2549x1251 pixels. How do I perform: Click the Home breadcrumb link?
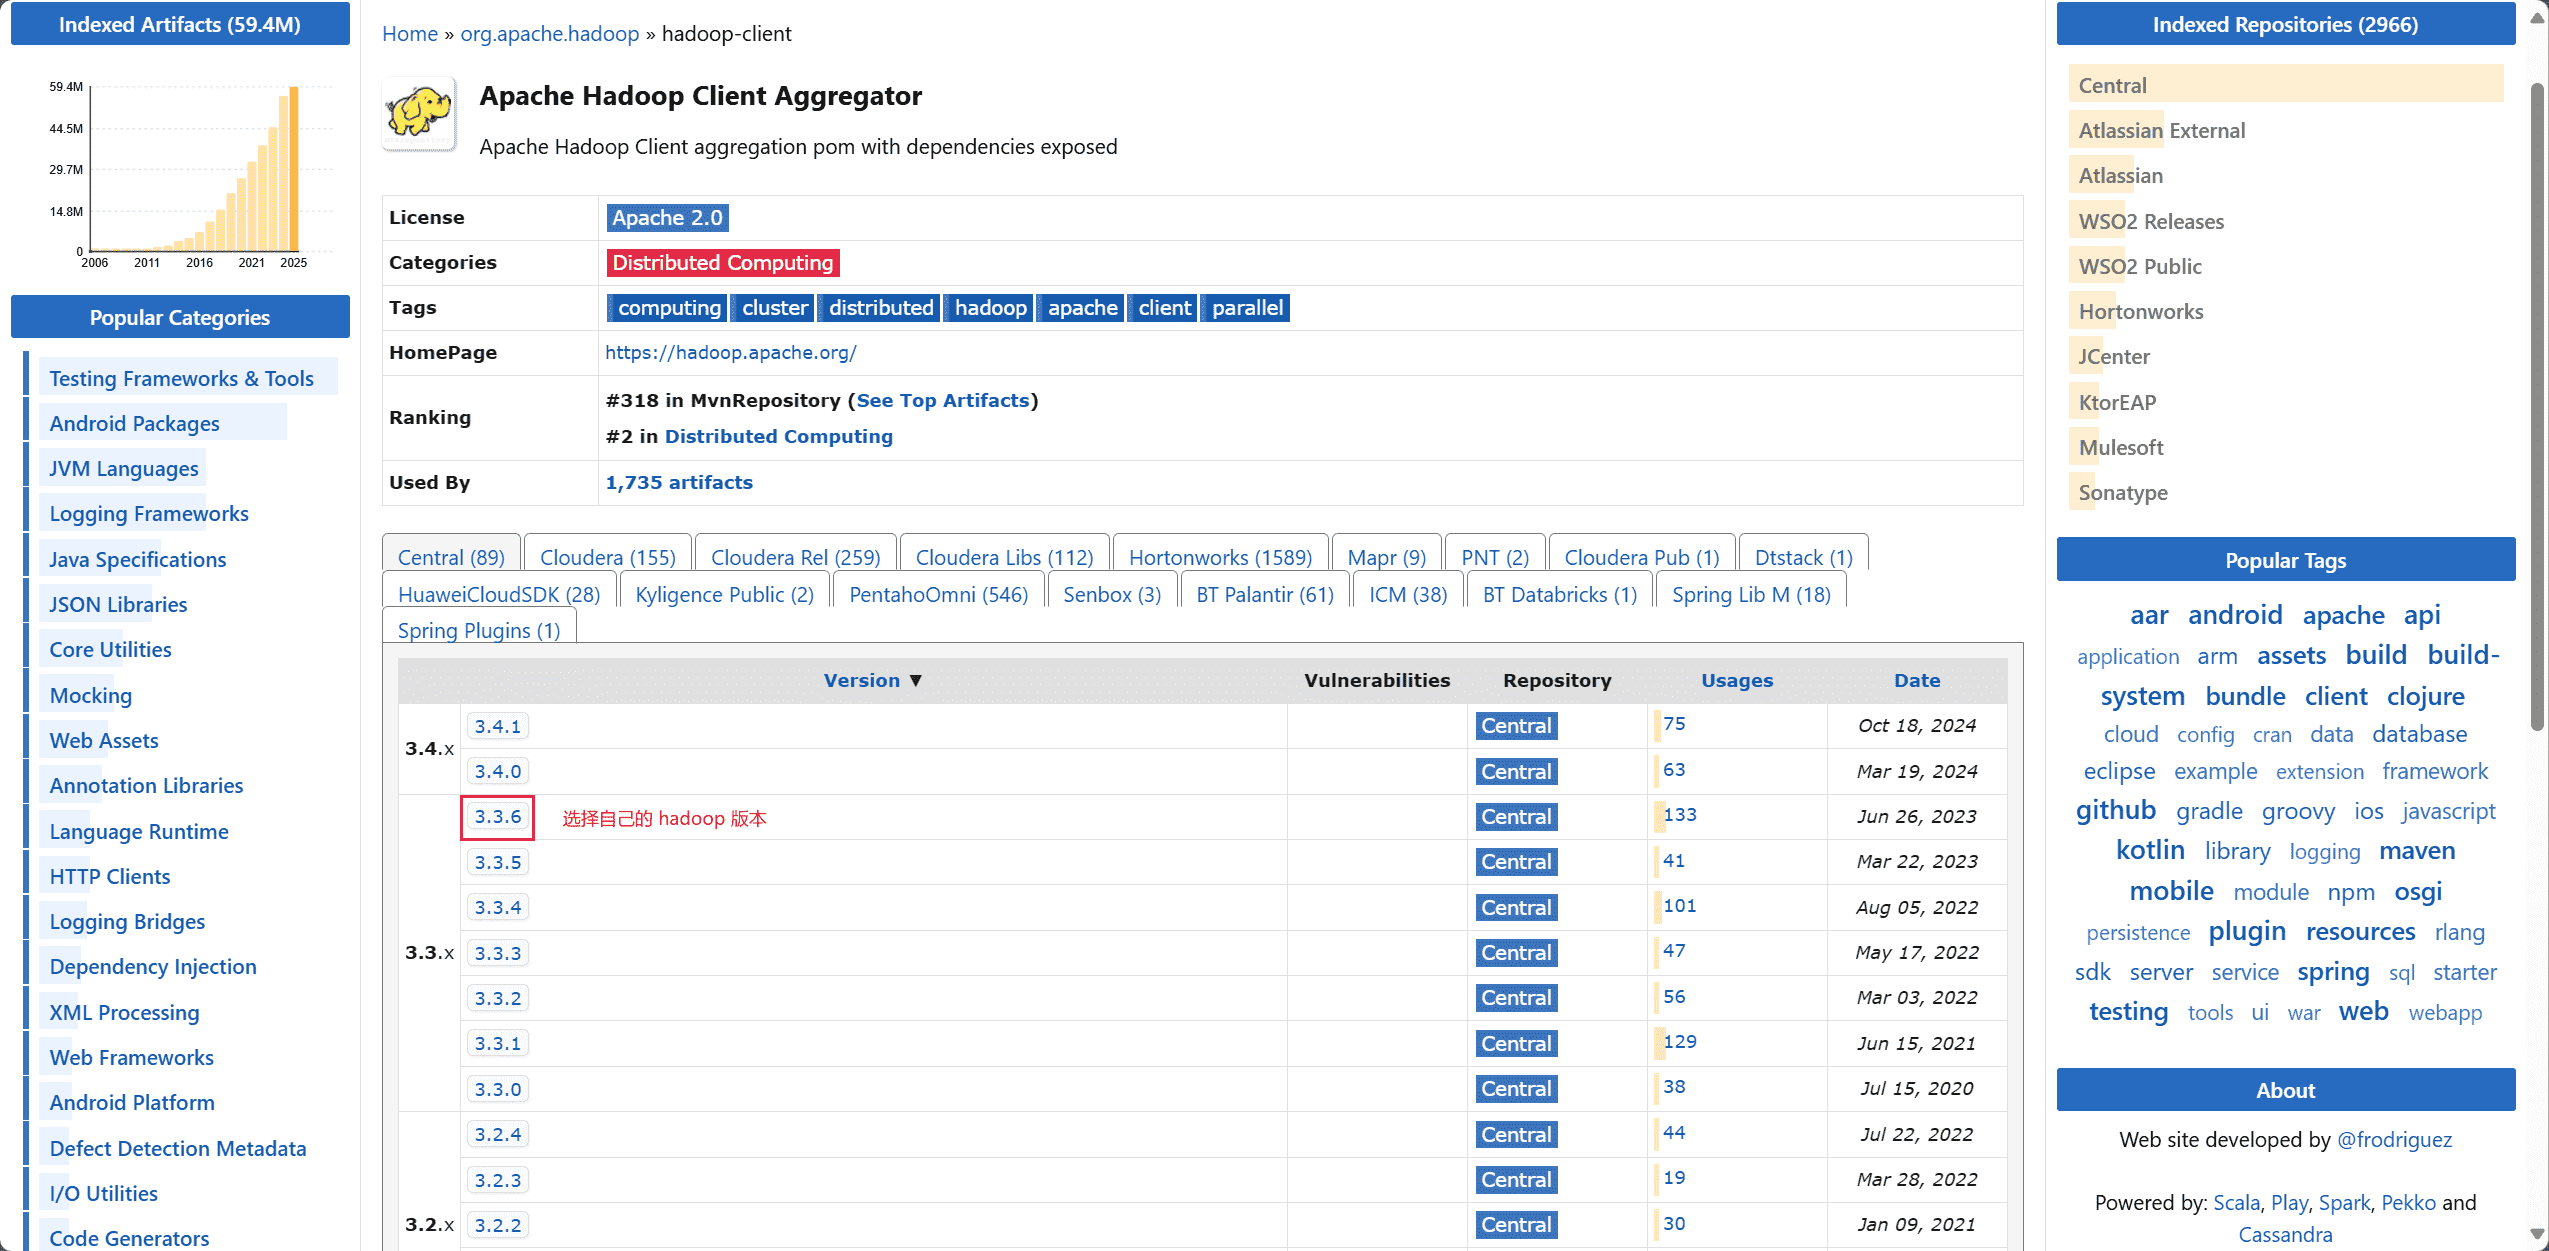pyautogui.click(x=410, y=34)
